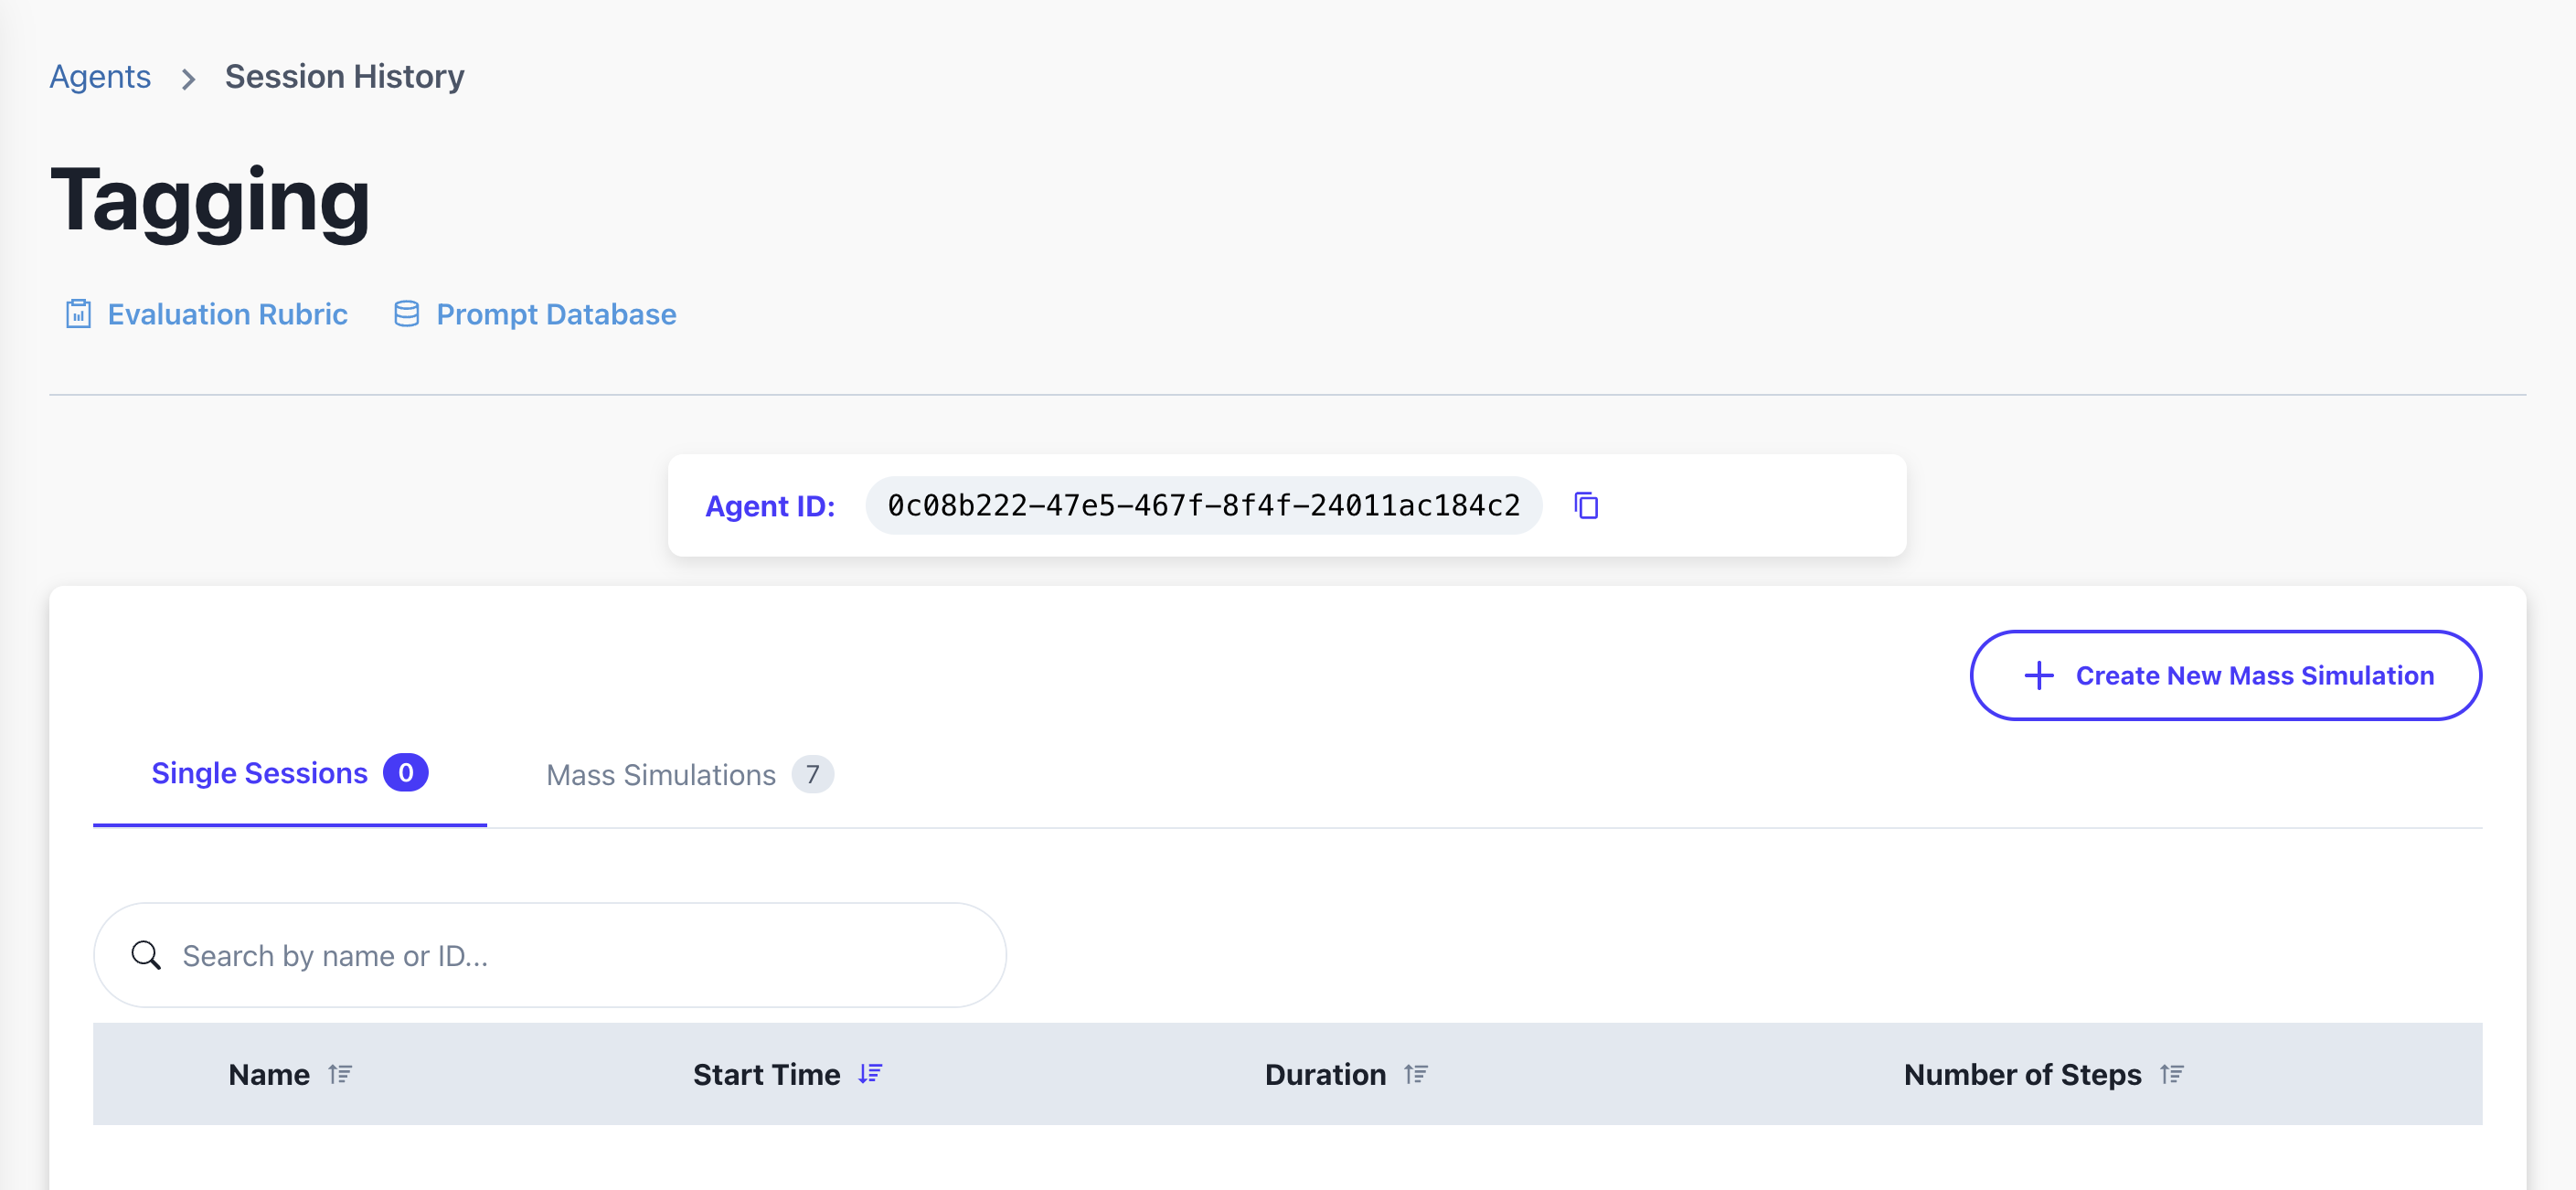Sort by Number of Steps icon
Image resolution: width=2576 pixels, height=1190 pixels.
[x=2171, y=1074]
